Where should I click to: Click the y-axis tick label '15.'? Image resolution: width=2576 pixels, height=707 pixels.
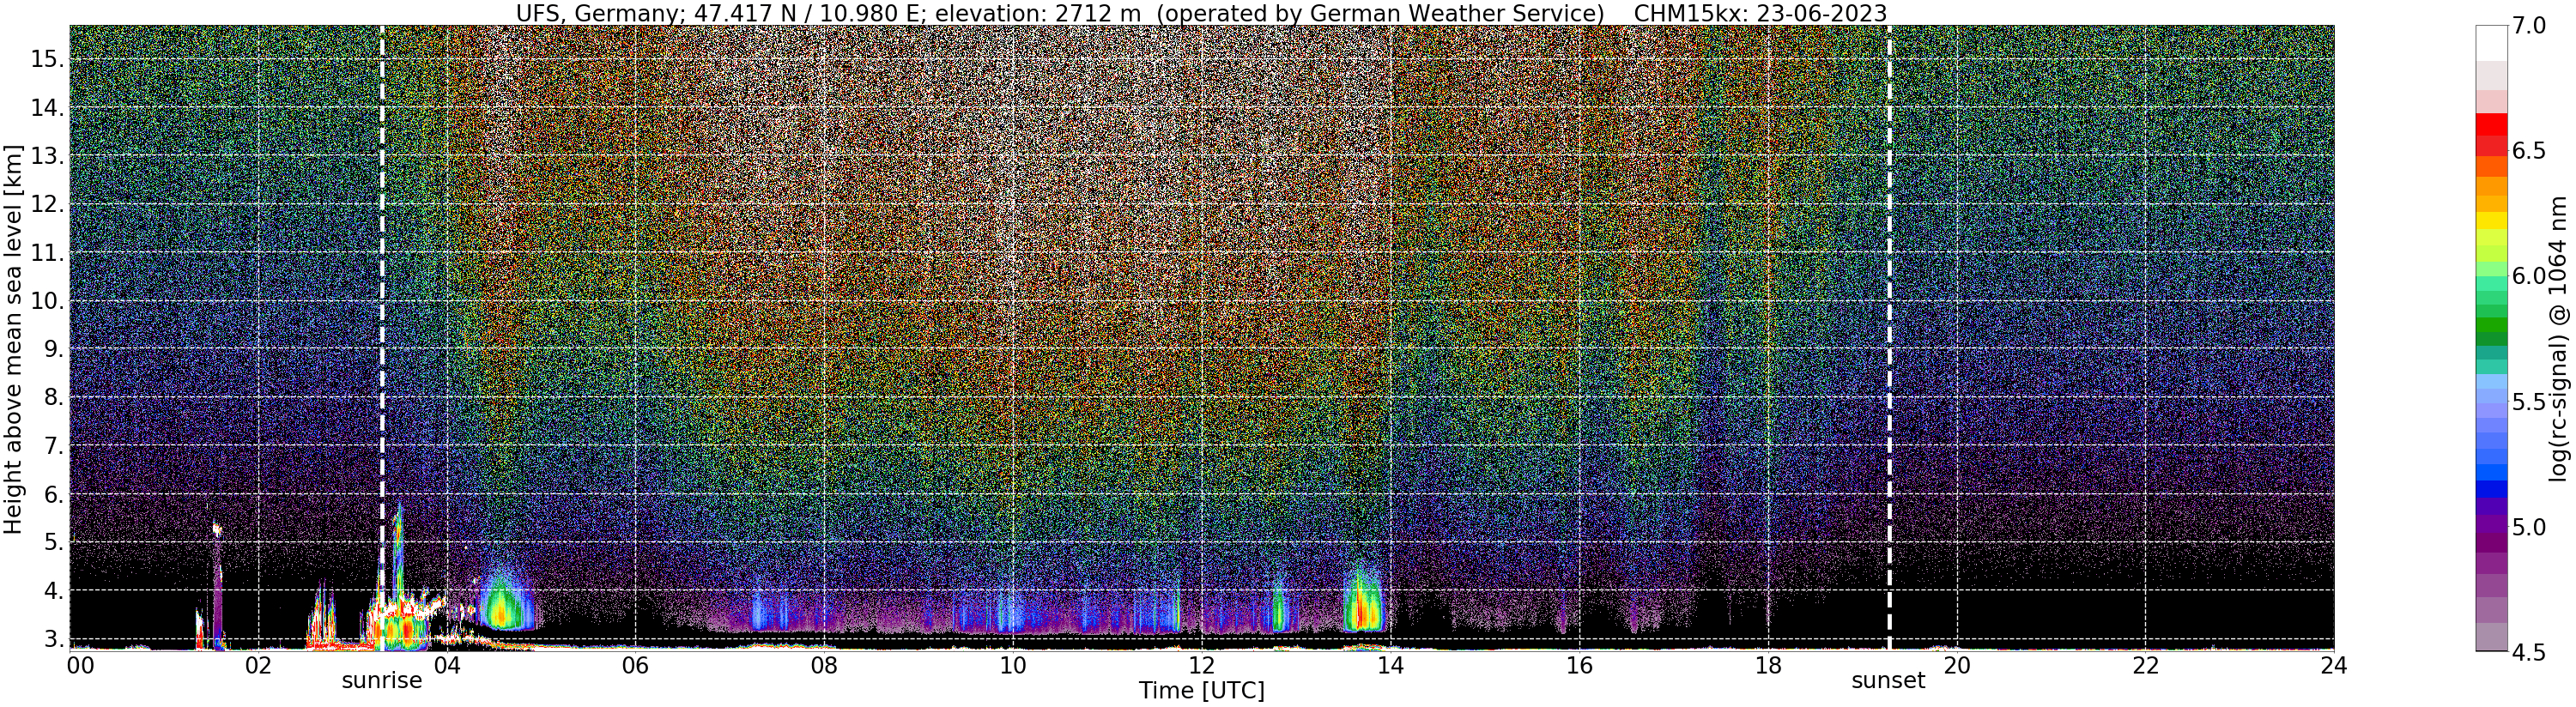pos(47,59)
